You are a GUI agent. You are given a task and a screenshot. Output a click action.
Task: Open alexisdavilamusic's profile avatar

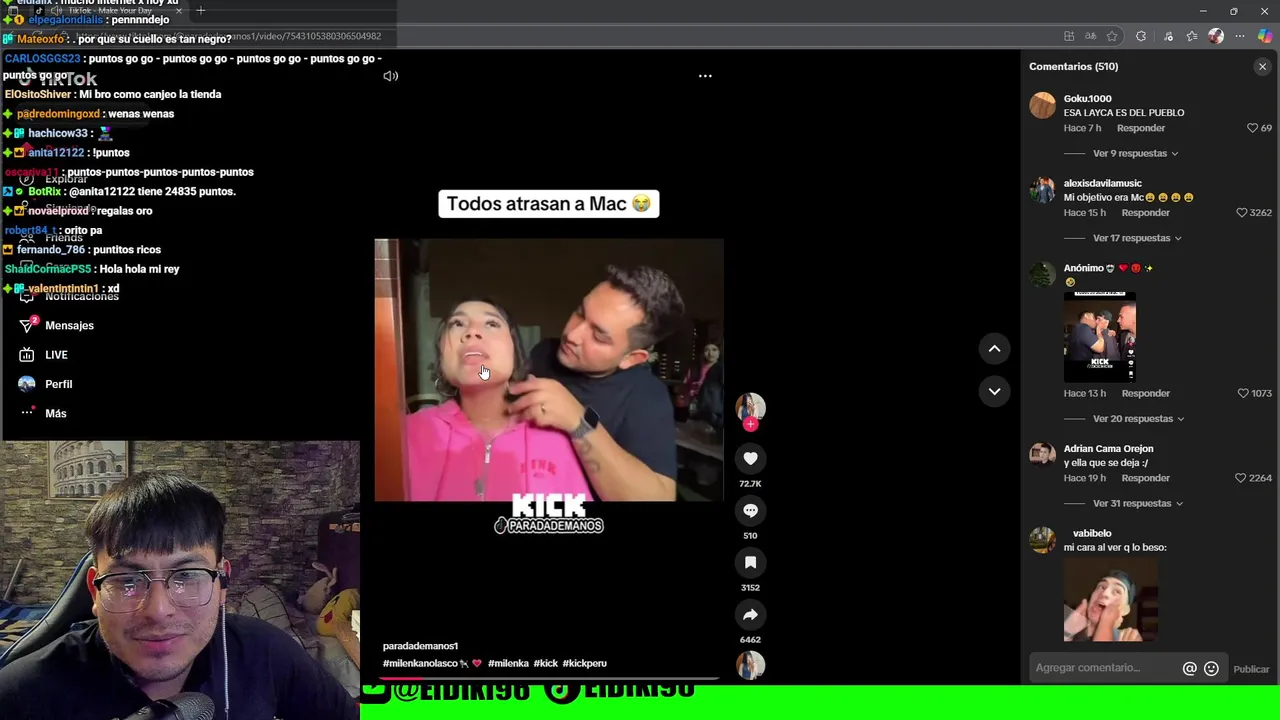point(1042,190)
